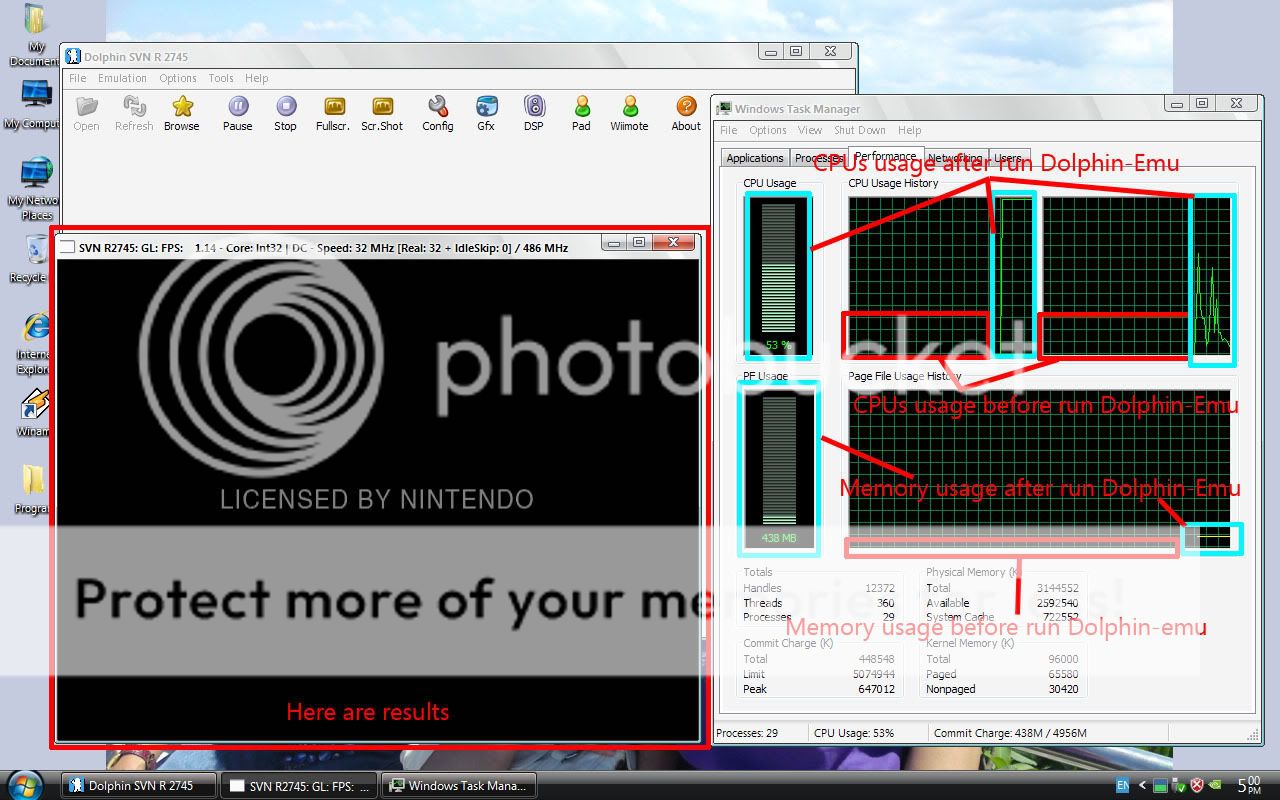Screen dimensions: 1280x800
Task: Stop the current emulation
Action: 285,110
